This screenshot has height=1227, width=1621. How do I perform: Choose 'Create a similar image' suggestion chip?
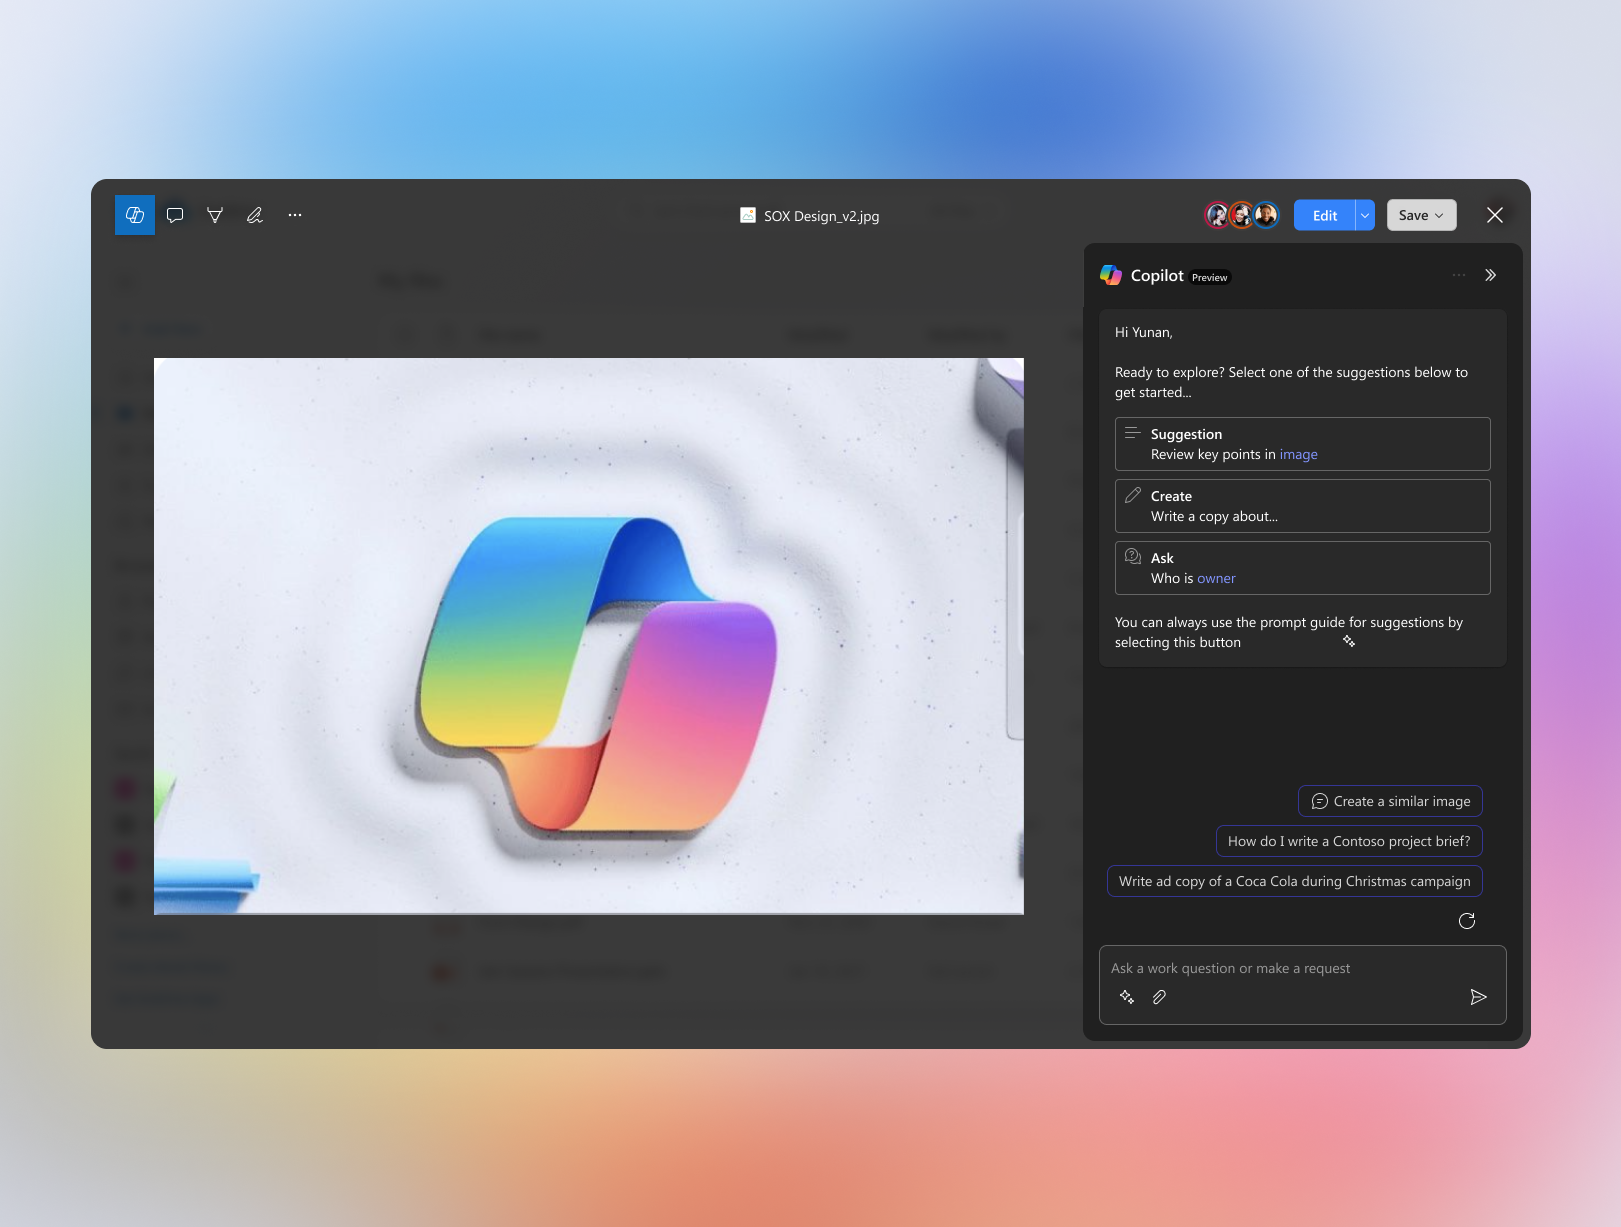click(1390, 801)
